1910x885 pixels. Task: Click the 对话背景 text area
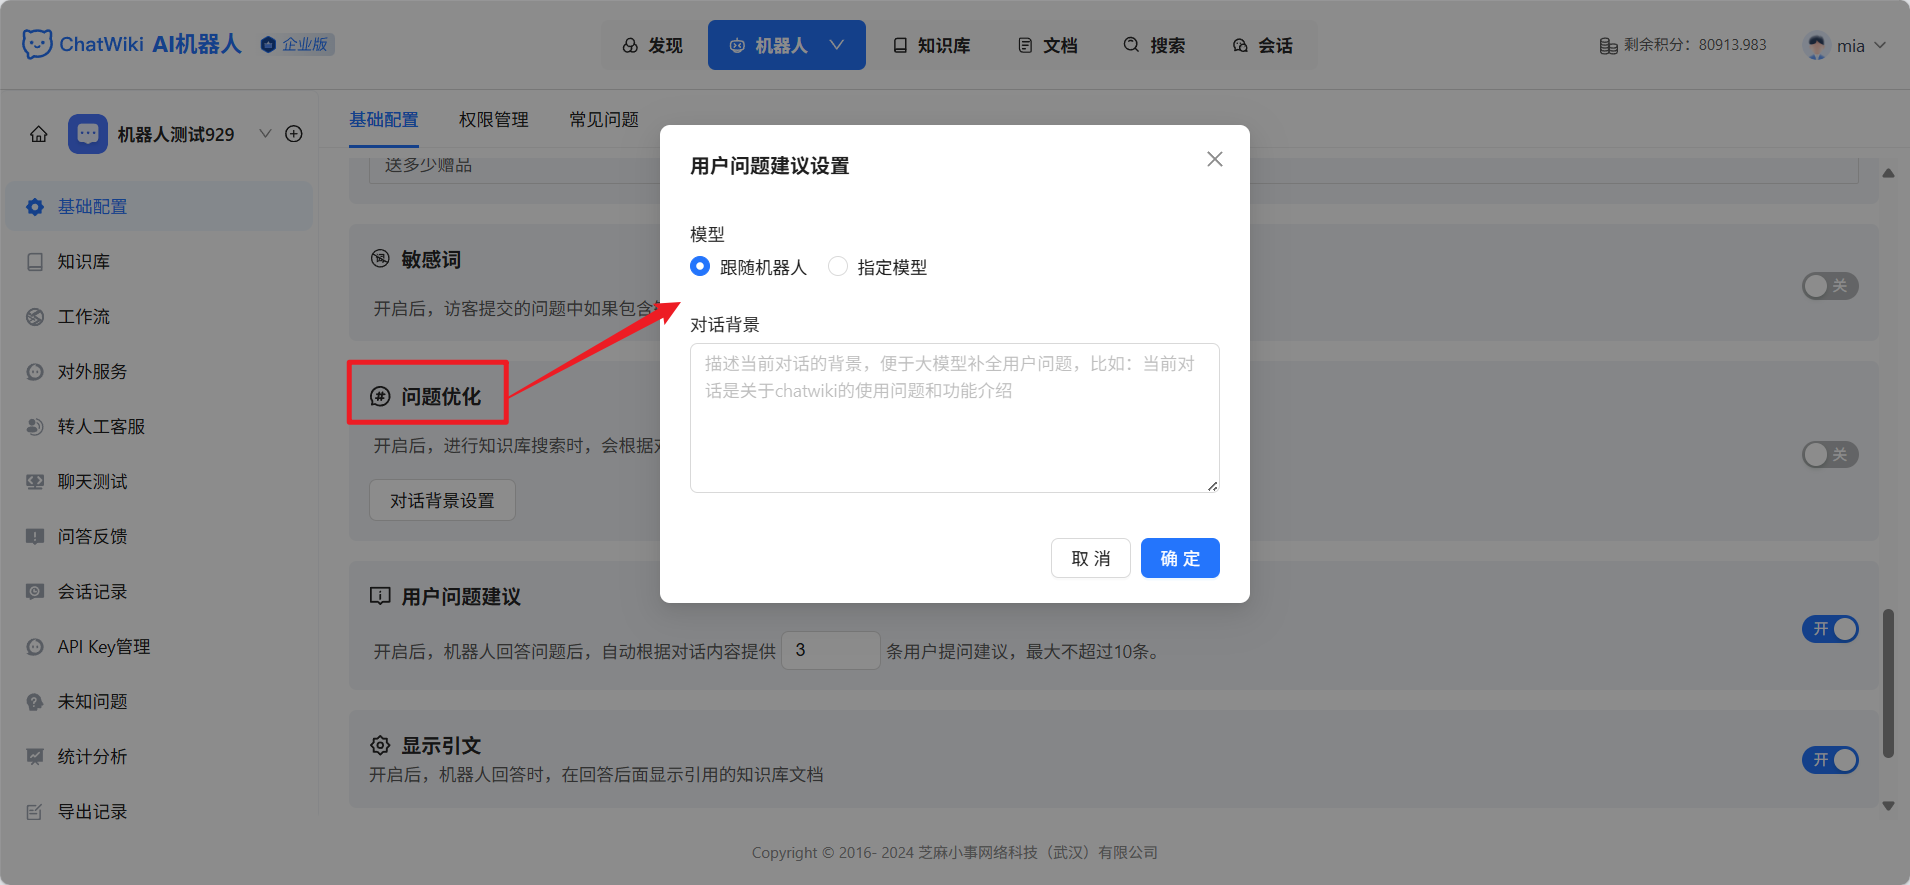click(955, 418)
